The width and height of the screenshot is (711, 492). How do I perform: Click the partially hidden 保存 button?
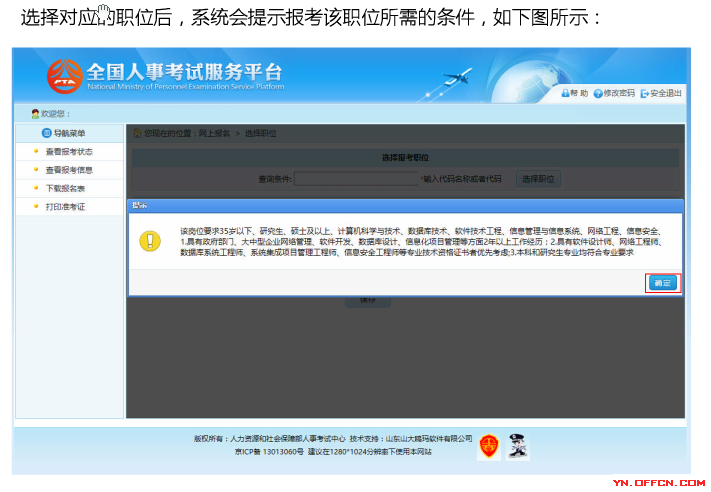click(368, 301)
